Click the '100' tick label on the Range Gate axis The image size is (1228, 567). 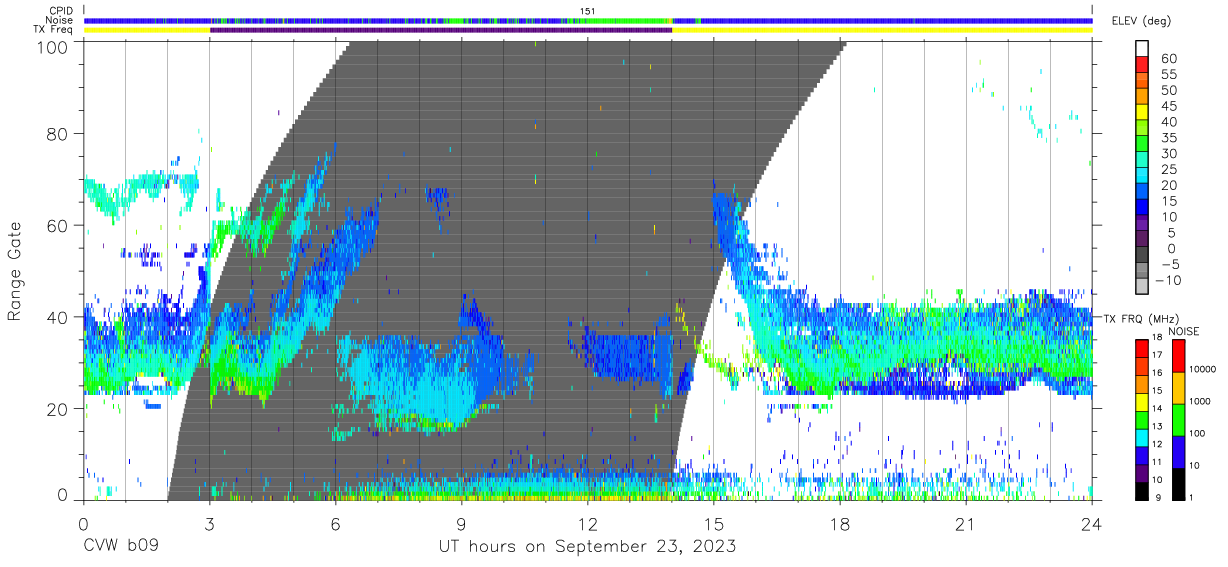pos(54,47)
